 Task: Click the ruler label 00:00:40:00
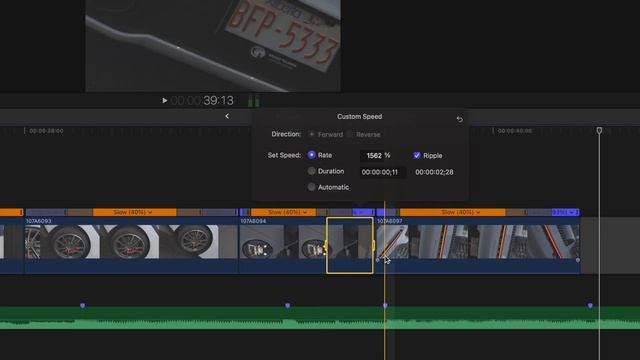515,131
